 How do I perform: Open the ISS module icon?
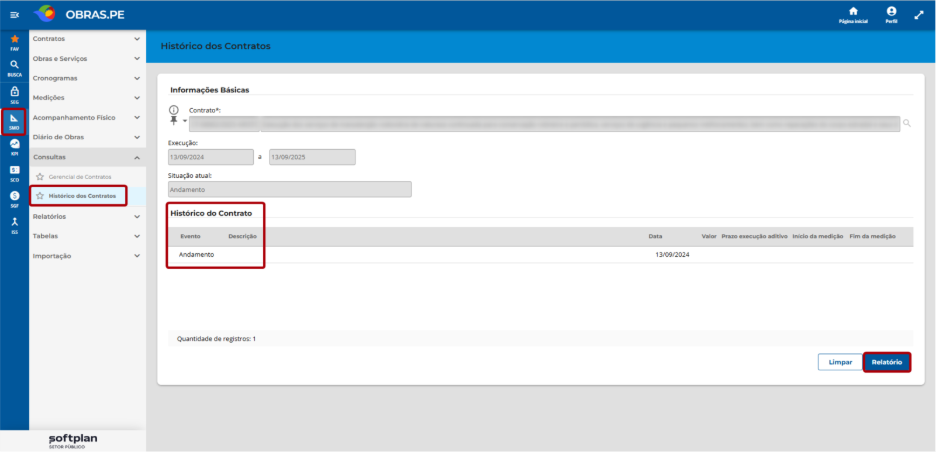[x=15, y=225]
